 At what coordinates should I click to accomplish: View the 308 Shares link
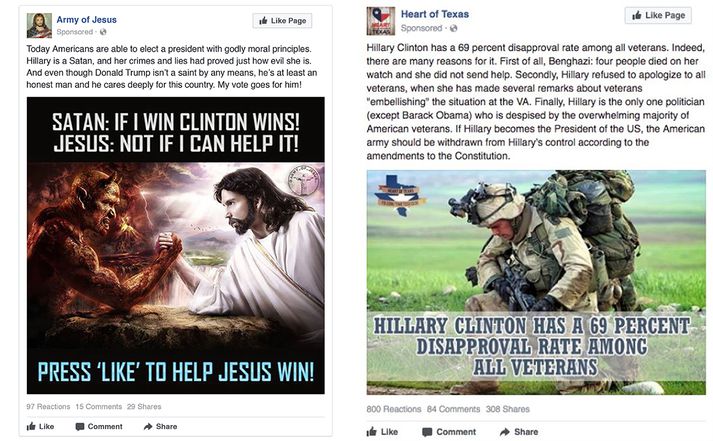(x=507, y=409)
